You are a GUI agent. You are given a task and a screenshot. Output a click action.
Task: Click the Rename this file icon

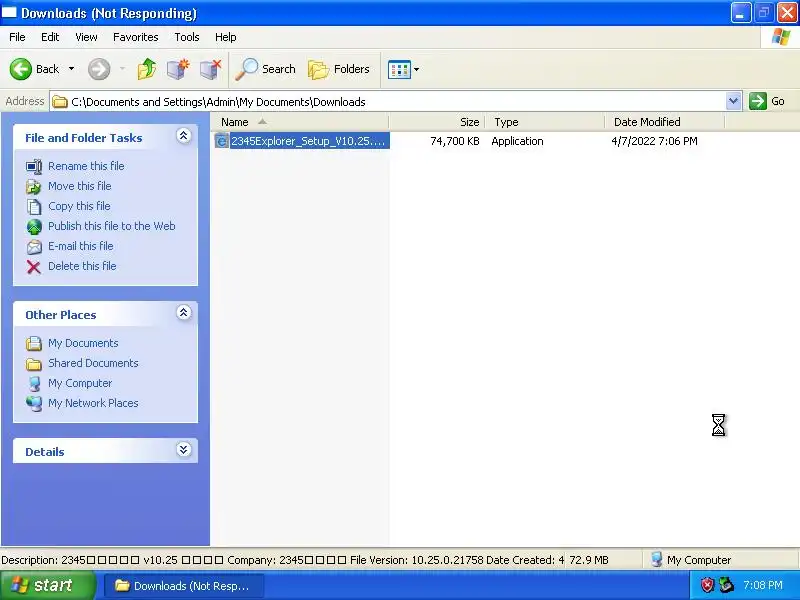pyautogui.click(x=34, y=166)
